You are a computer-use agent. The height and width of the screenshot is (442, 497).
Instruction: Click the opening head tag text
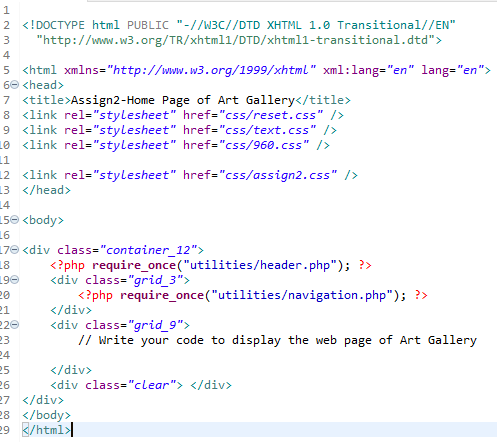tap(43, 85)
